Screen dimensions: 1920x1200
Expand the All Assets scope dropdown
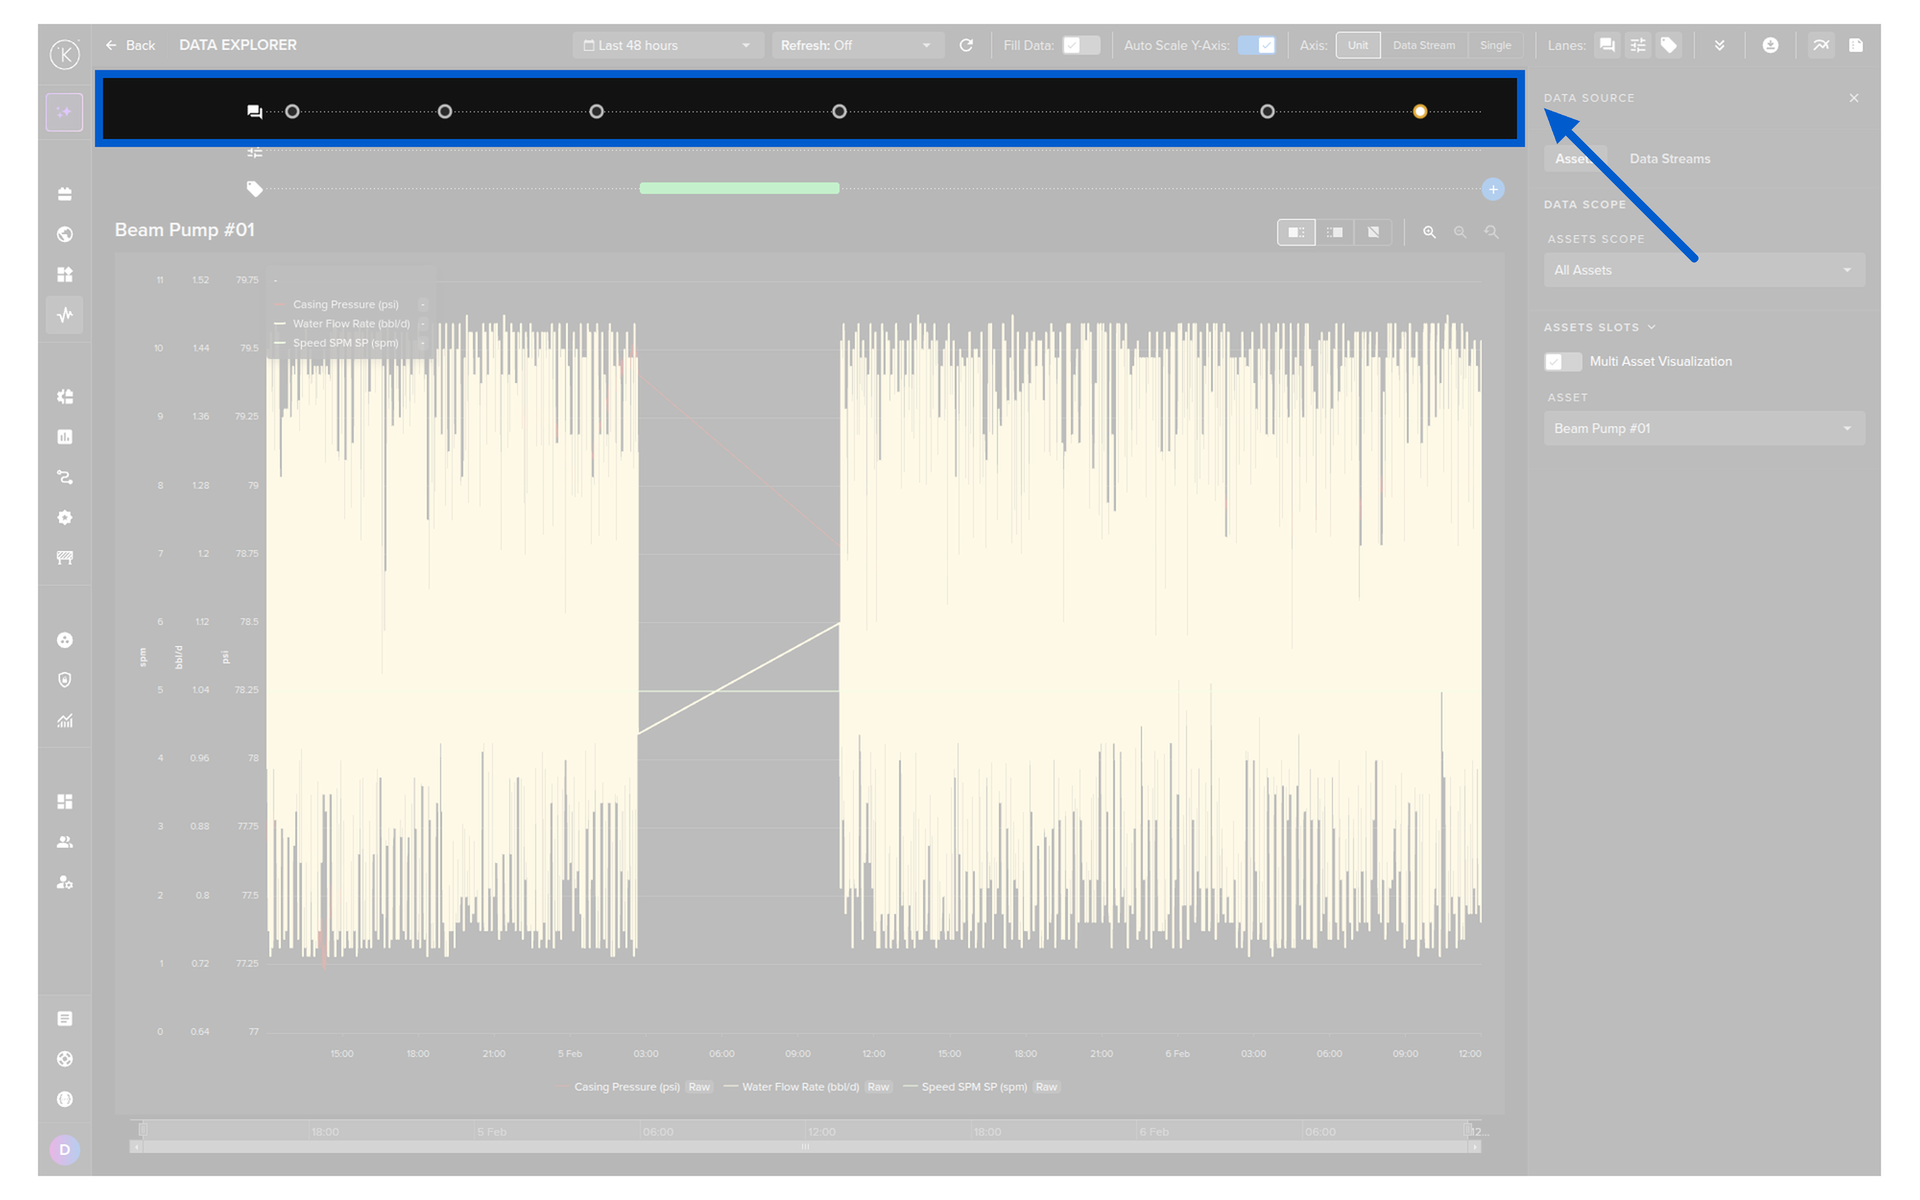click(1703, 270)
